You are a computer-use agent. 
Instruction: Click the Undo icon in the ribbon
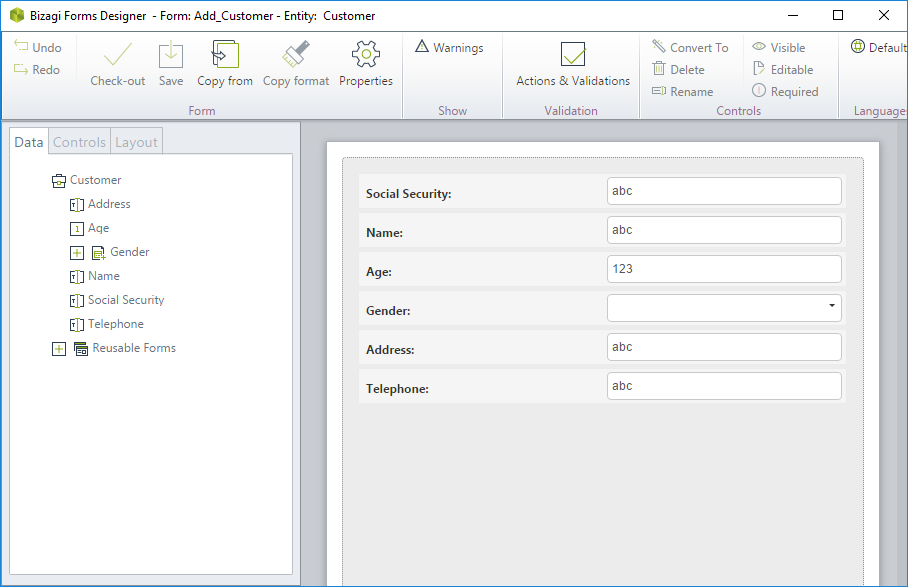(21, 46)
